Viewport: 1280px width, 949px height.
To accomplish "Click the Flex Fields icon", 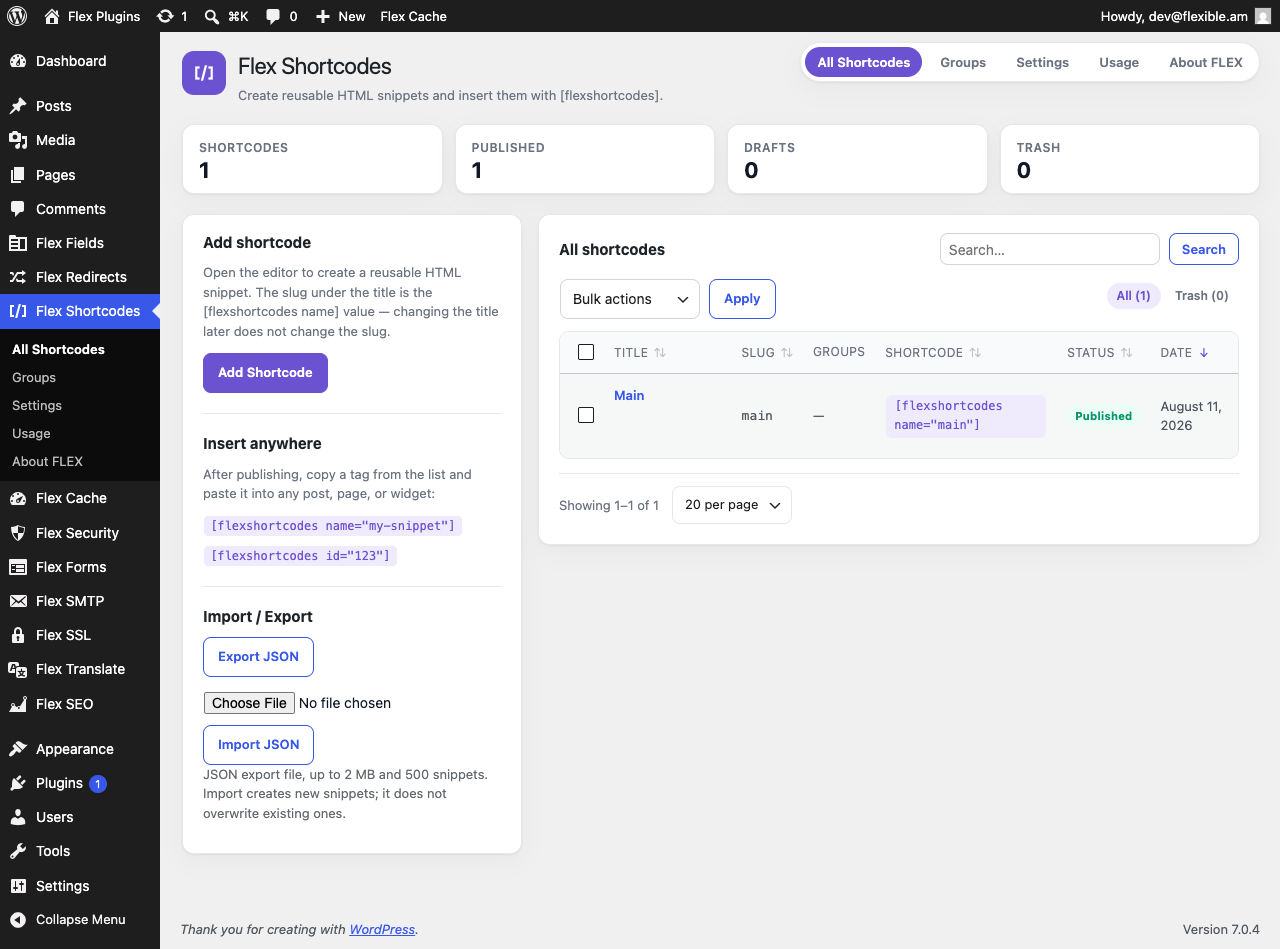I will pyautogui.click(x=18, y=243).
